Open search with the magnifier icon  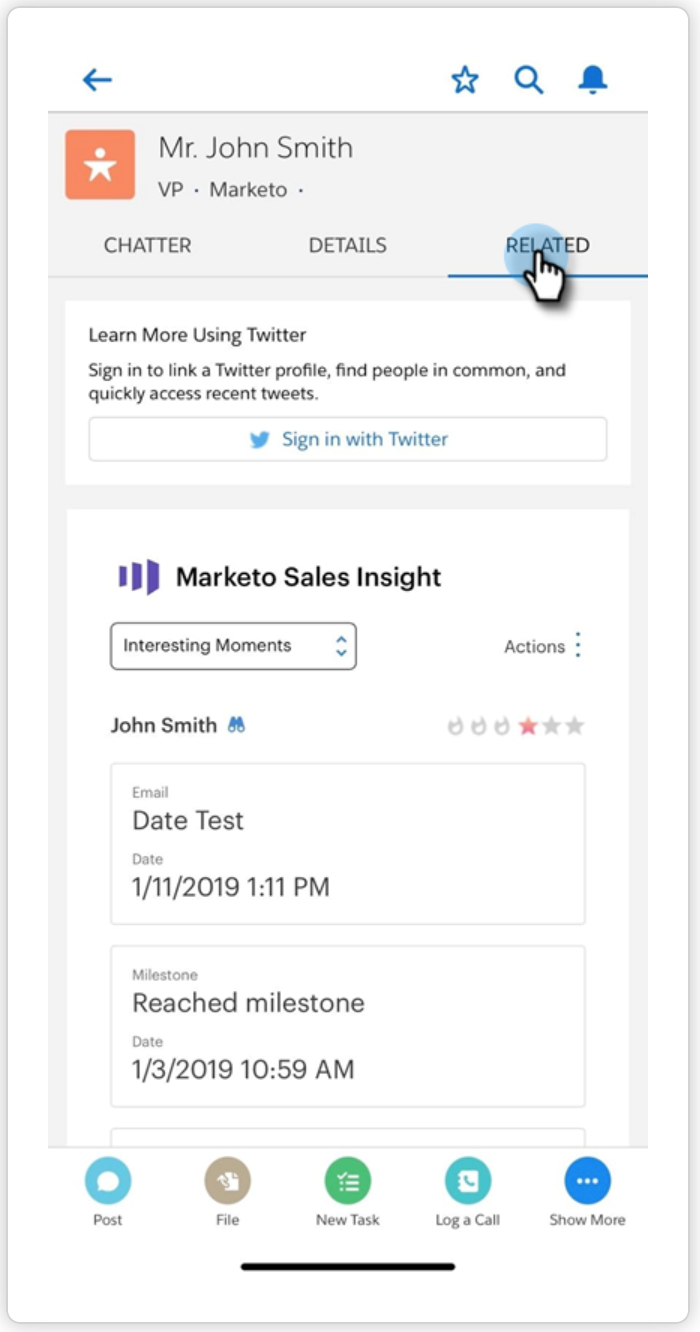coord(529,80)
